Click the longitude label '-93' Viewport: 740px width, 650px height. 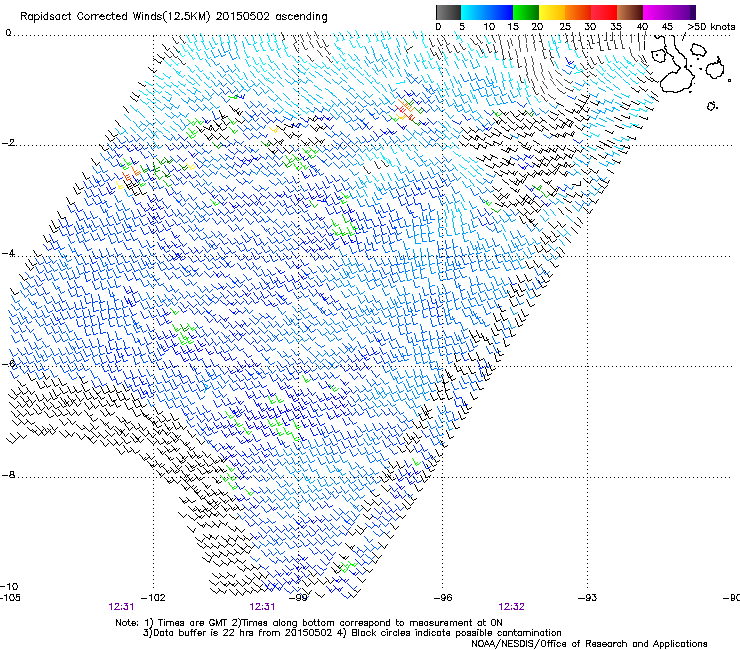click(x=587, y=598)
